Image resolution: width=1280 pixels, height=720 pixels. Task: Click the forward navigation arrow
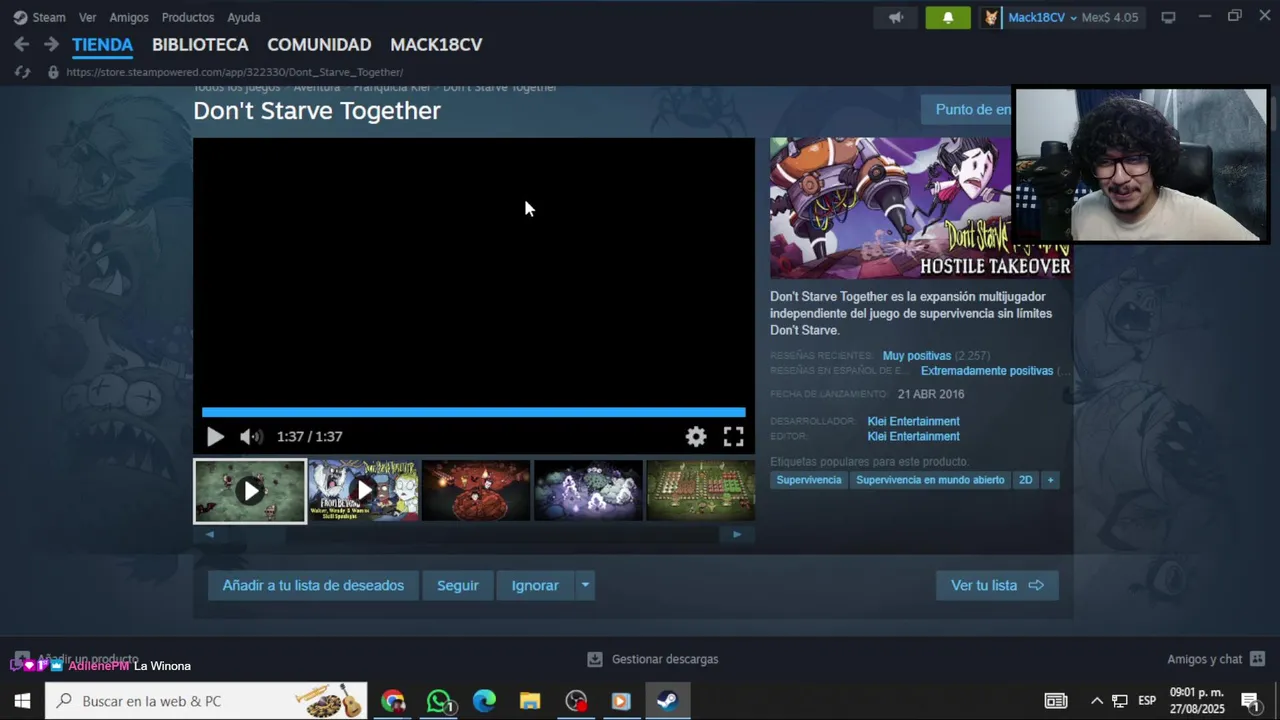51,44
